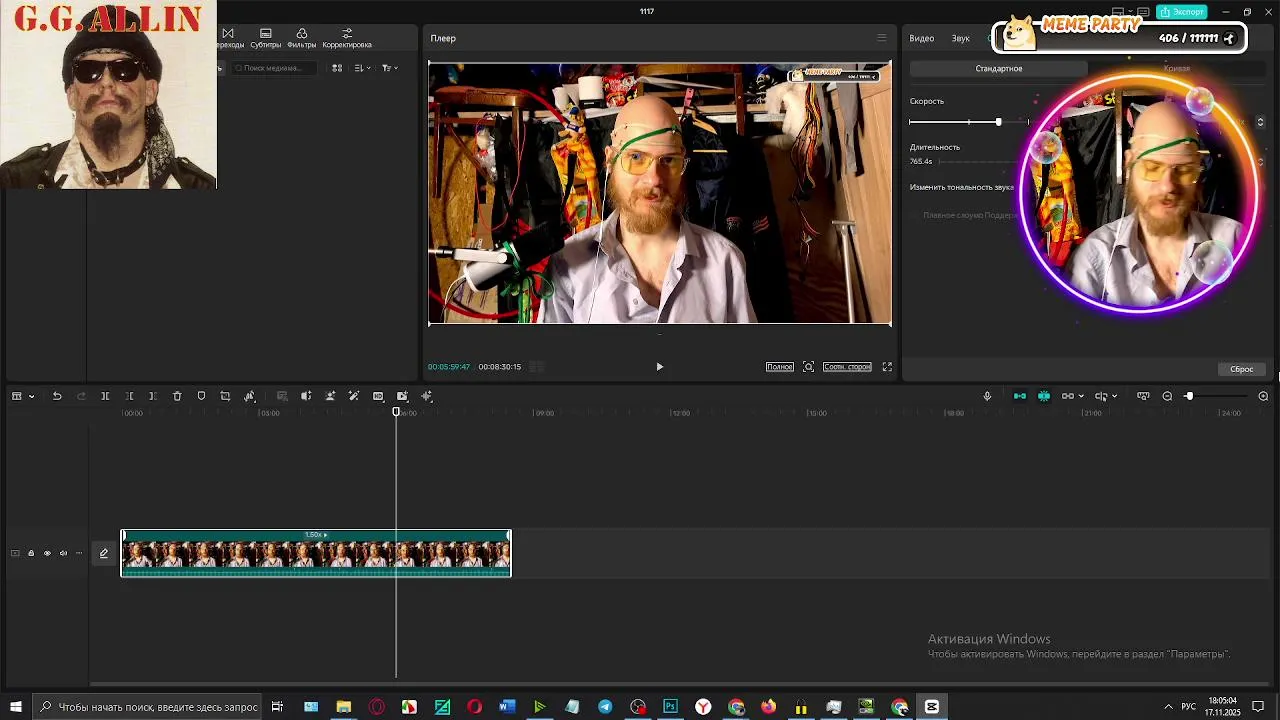Click the fullscreen preview icon in player
This screenshot has height=720, width=1280.
[887, 367]
